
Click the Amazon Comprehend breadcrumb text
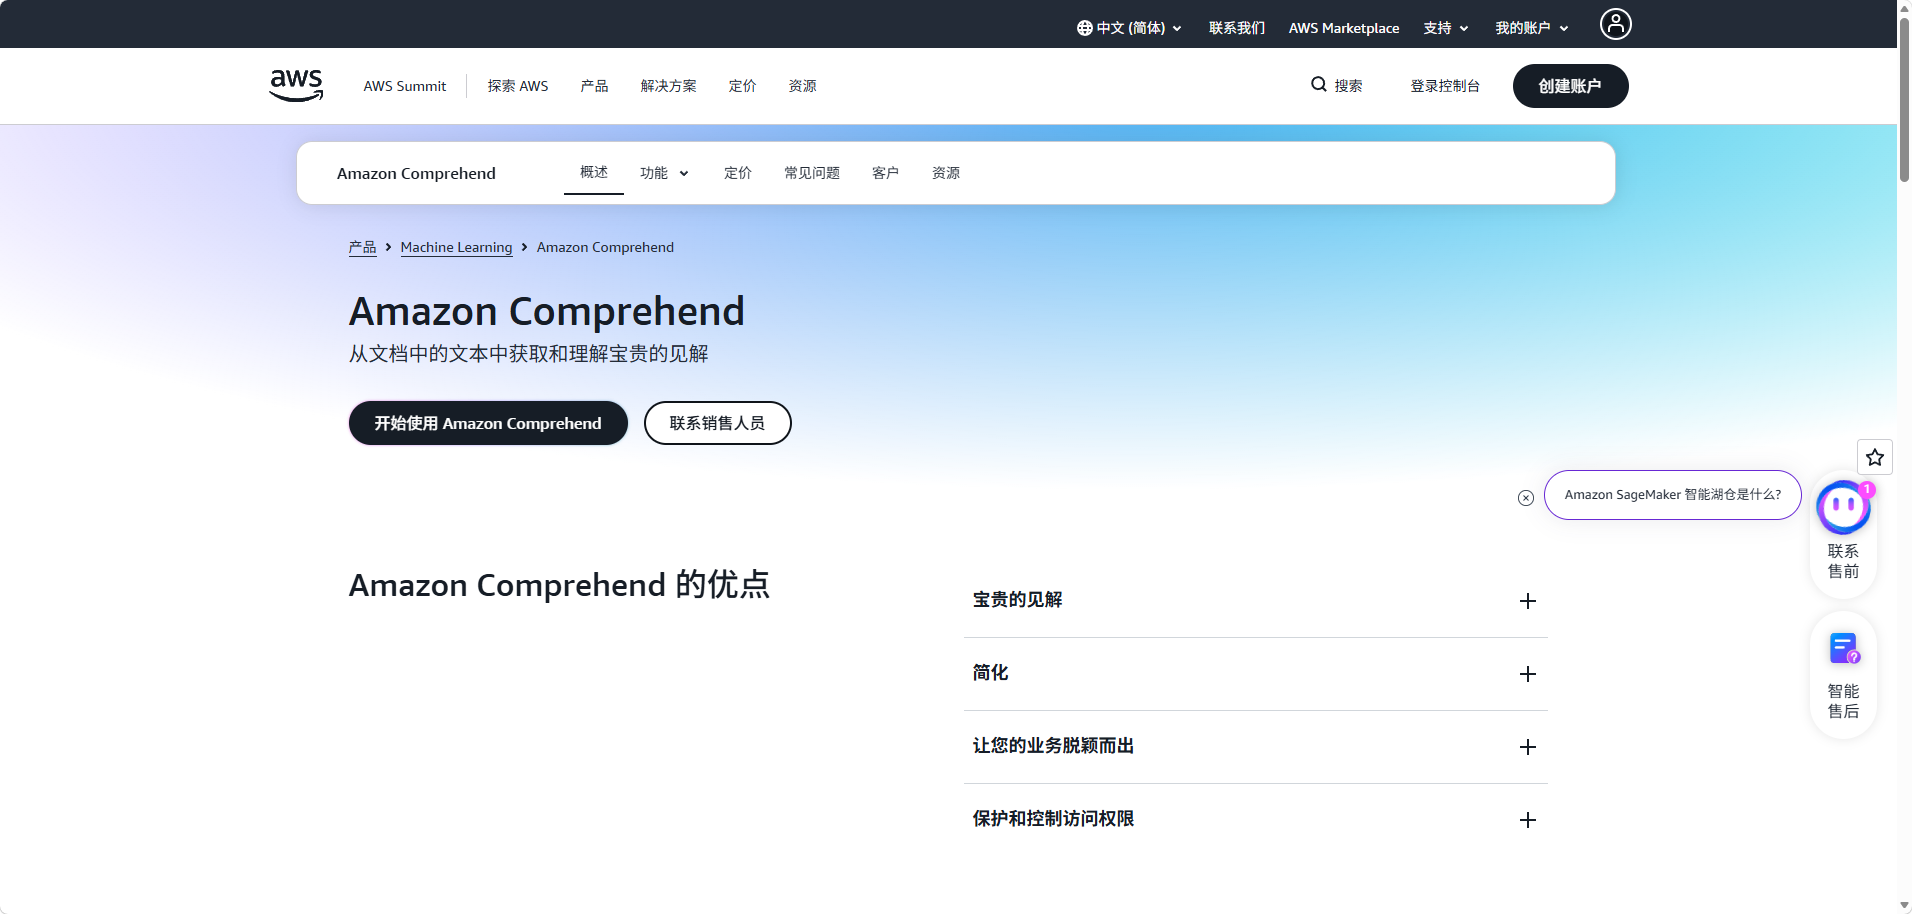pos(605,247)
